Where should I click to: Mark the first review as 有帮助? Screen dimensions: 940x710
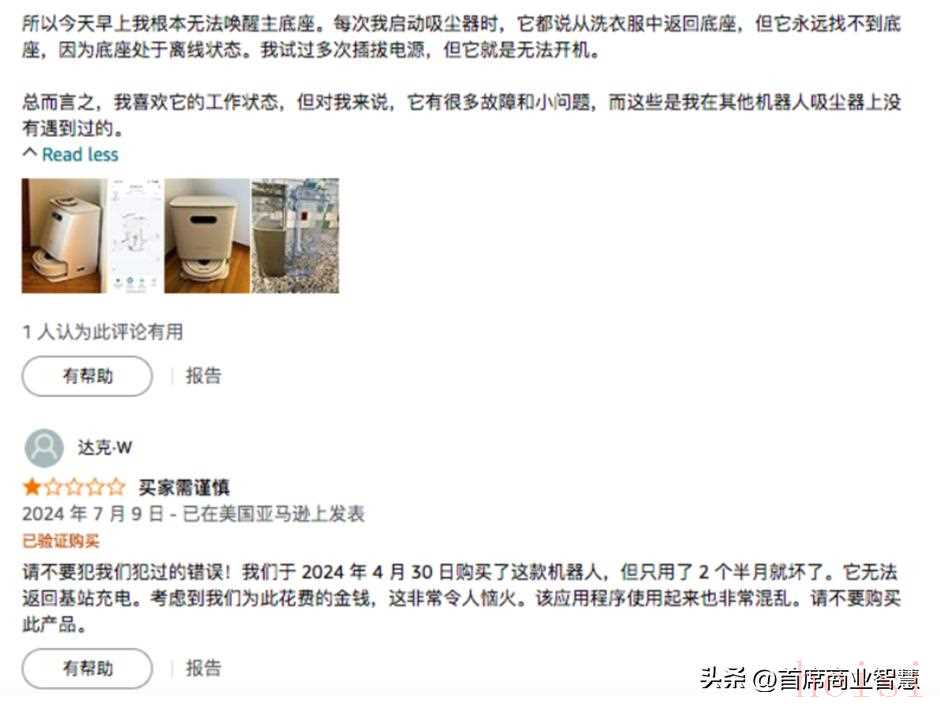(88, 376)
